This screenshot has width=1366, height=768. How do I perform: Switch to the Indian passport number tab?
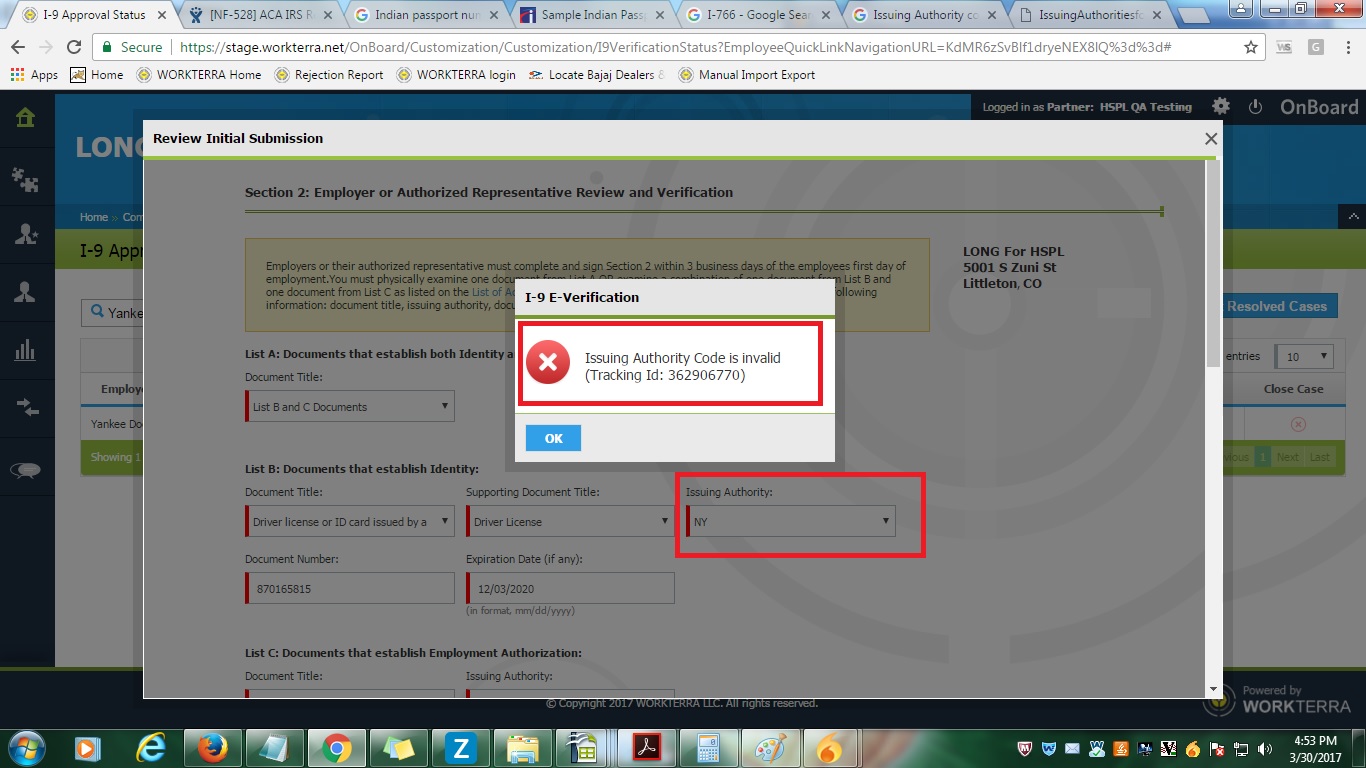click(x=428, y=15)
